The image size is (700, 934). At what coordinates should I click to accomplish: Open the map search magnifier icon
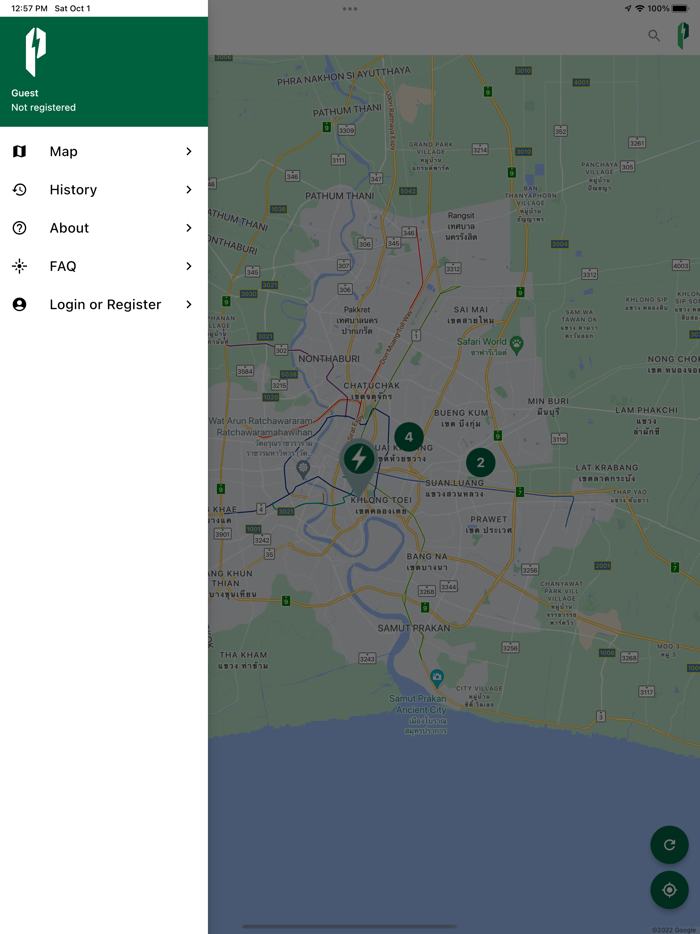tap(654, 36)
